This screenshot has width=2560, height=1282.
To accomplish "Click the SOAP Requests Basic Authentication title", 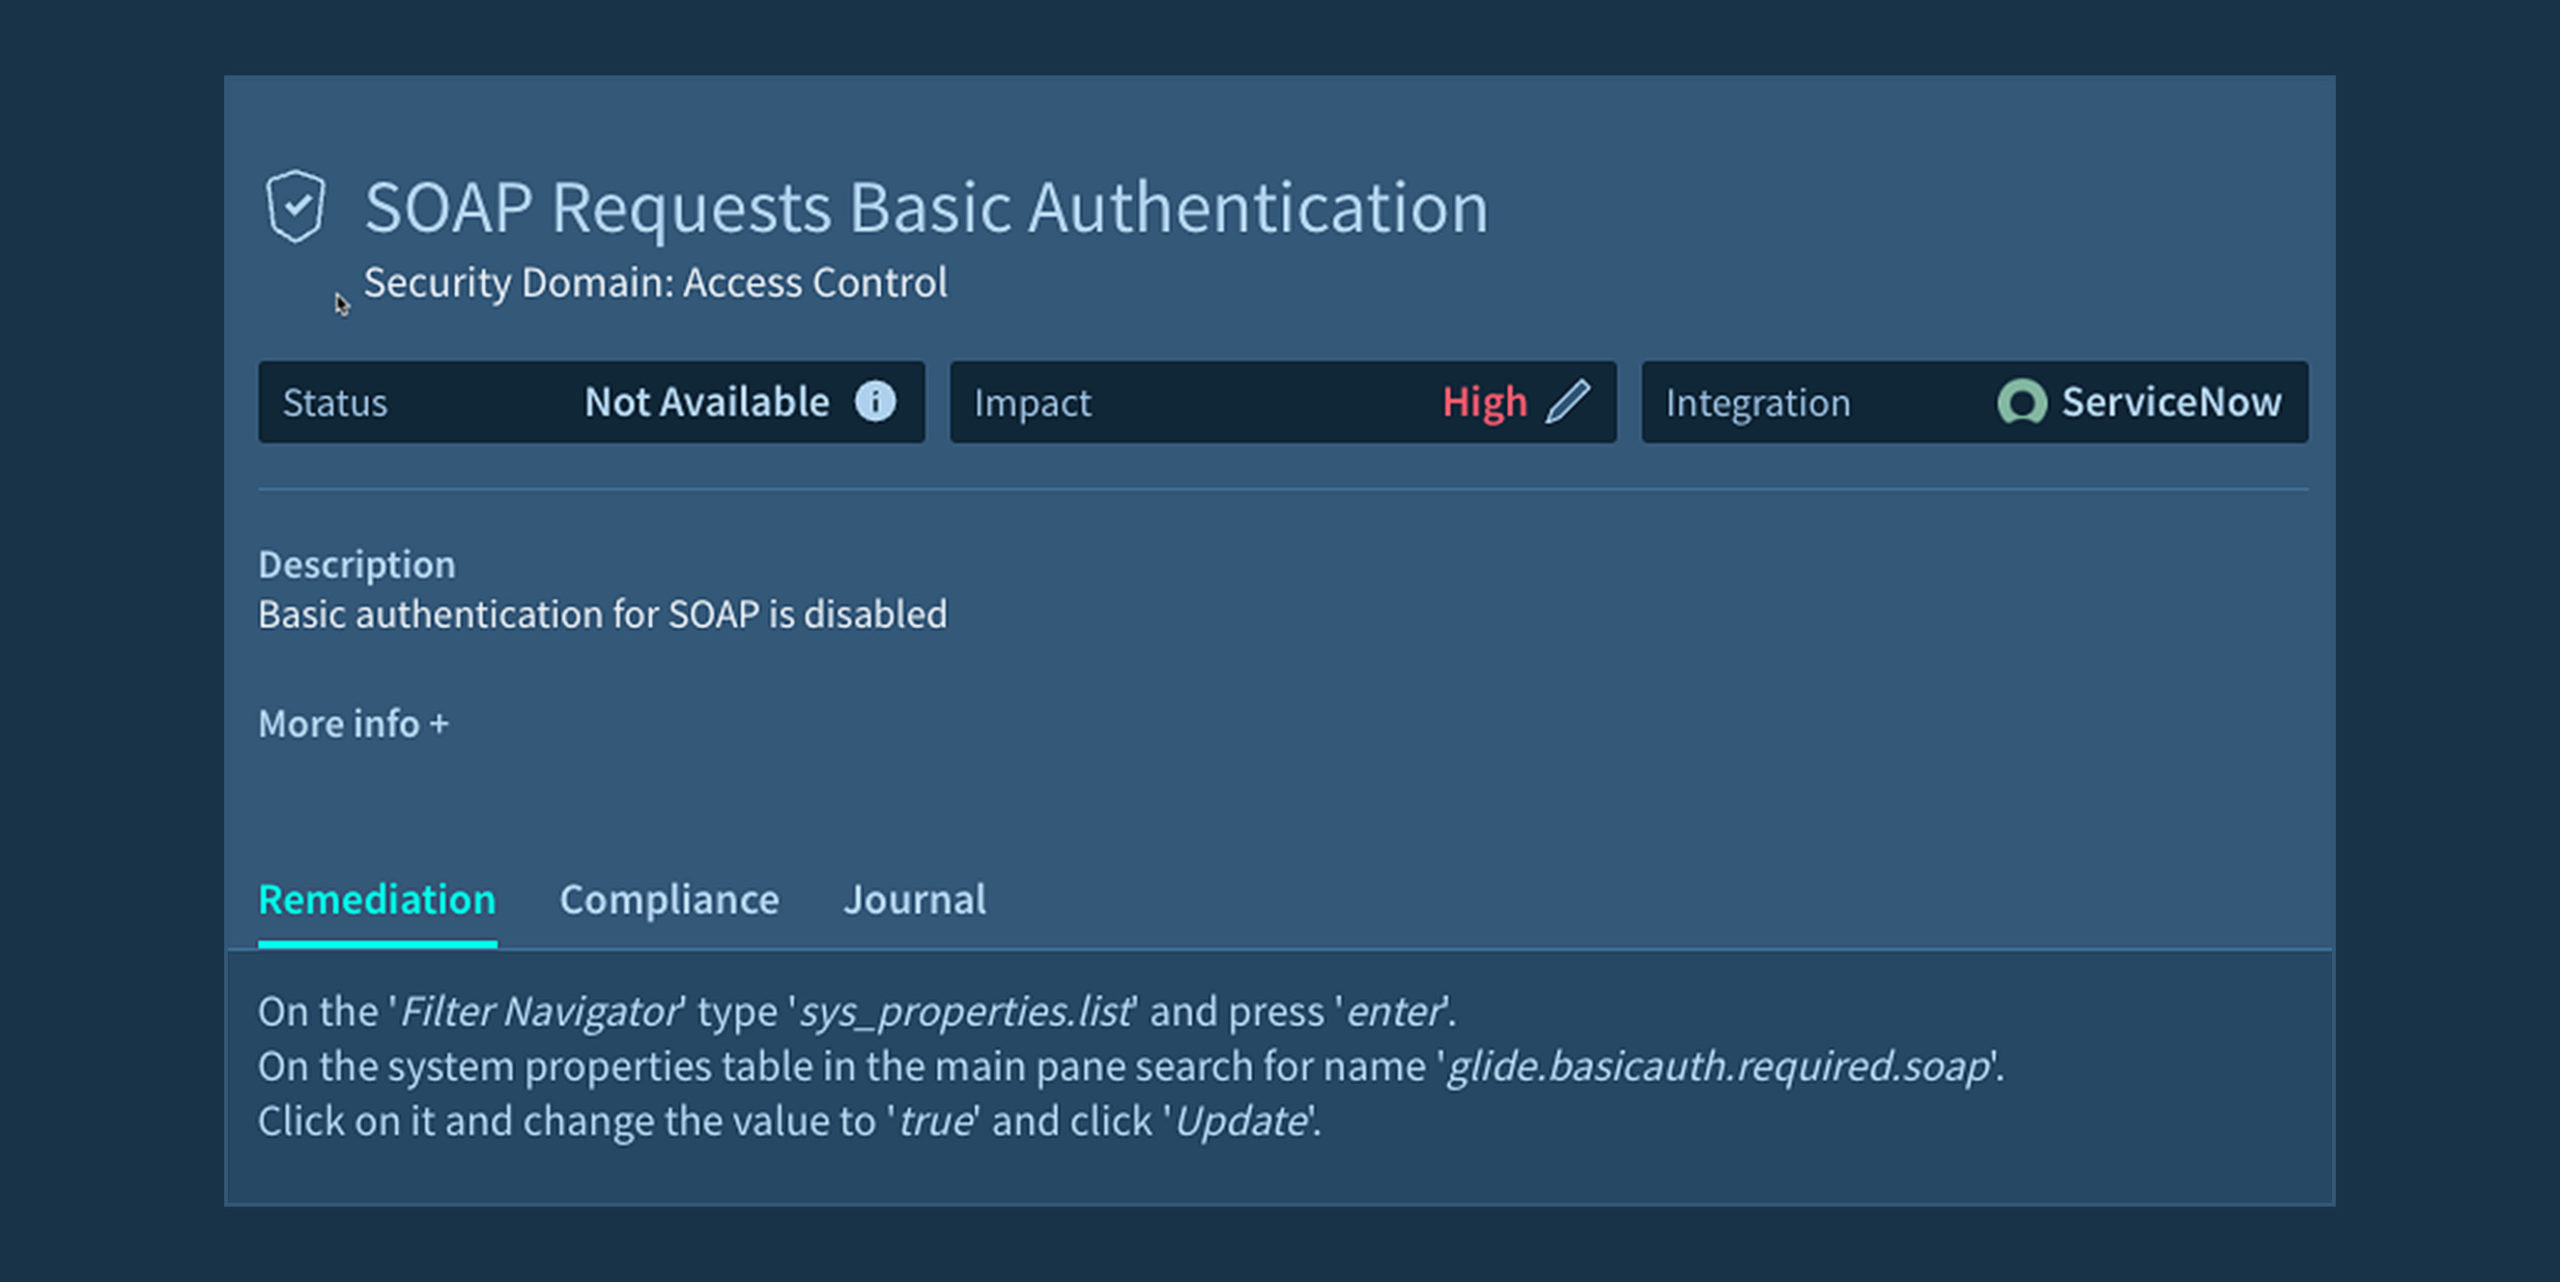I will coord(926,208).
